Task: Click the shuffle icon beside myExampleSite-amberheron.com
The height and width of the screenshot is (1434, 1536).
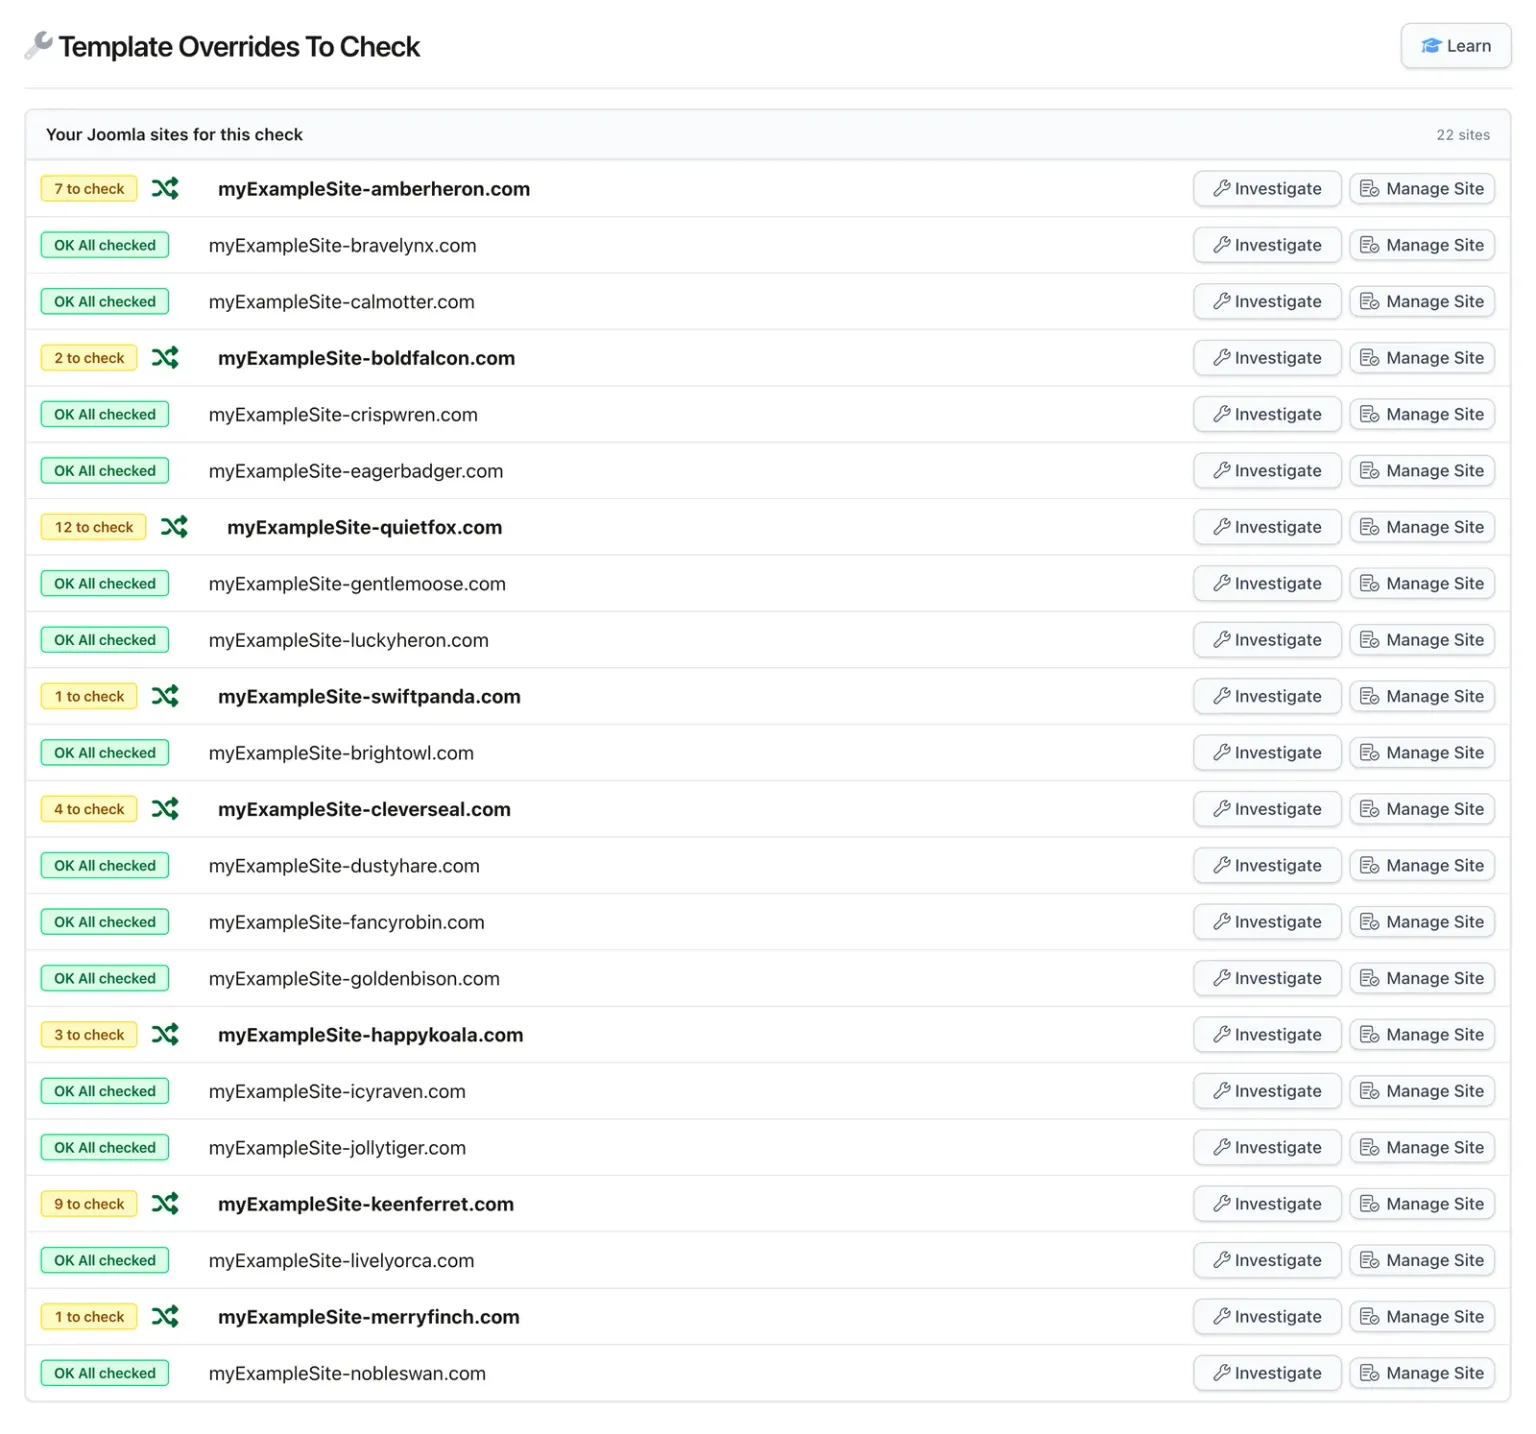Action: pos(165,188)
